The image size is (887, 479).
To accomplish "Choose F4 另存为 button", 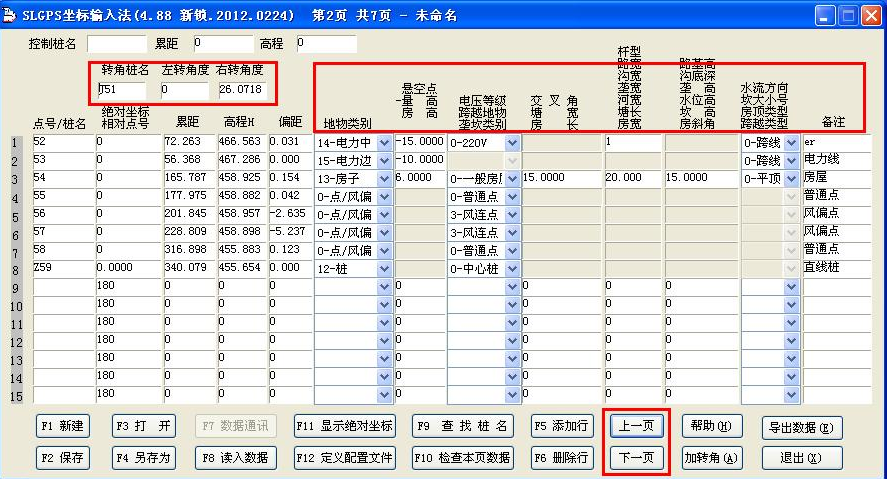I will (x=144, y=458).
